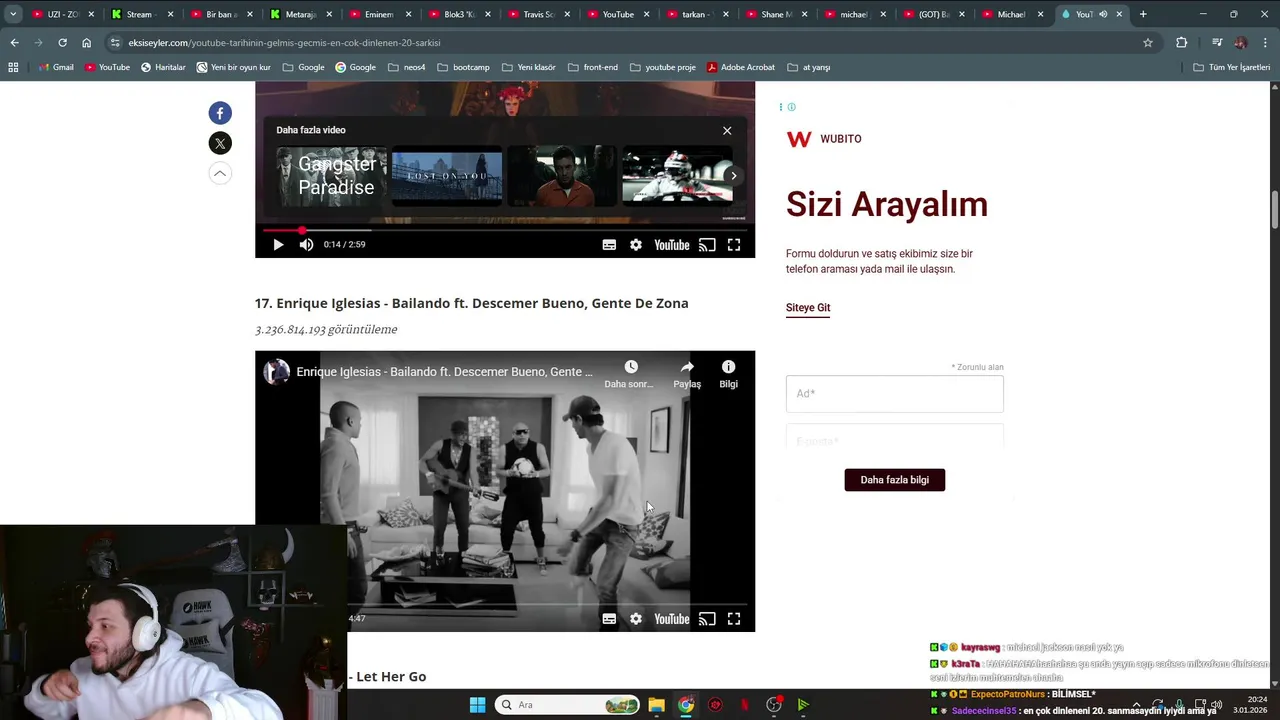Cast the Bailando video to a device
The image size is (1280, 720).
coord(707,619)
